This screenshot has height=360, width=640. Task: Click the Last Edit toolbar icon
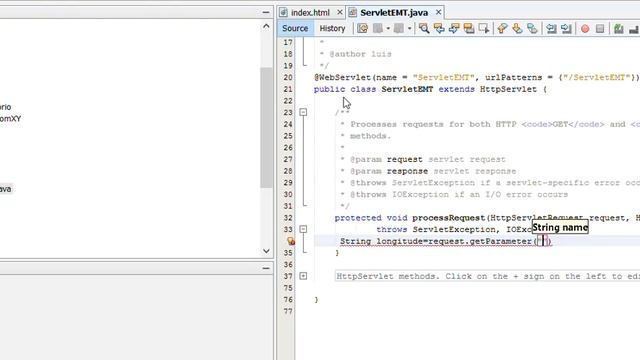[x=362, y=28]
